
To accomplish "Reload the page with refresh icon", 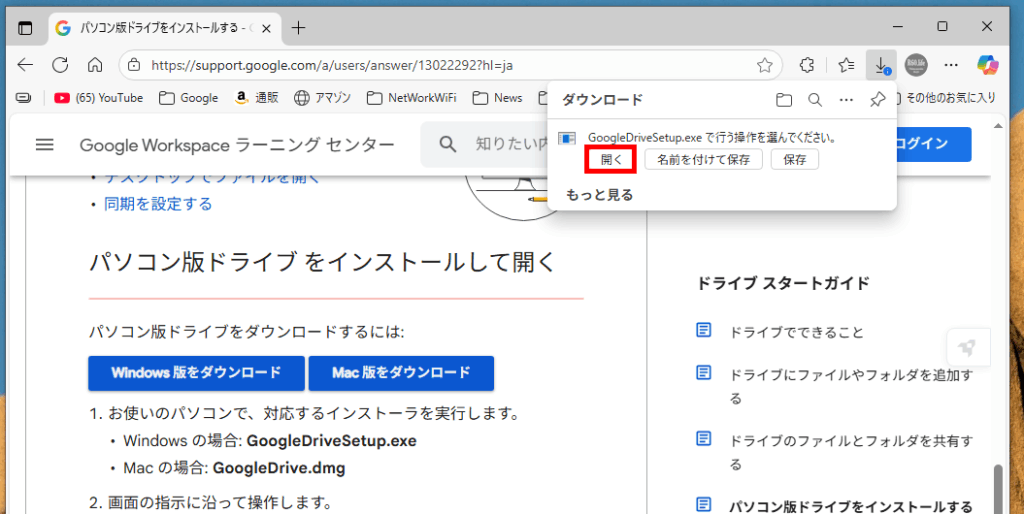I will [60, 65].
